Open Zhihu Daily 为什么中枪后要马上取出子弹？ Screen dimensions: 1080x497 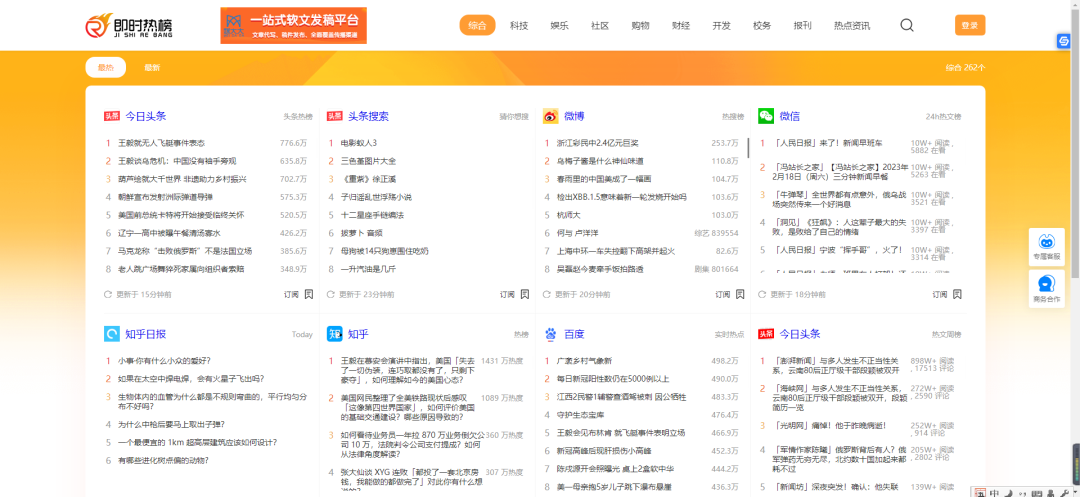(172, 424)
